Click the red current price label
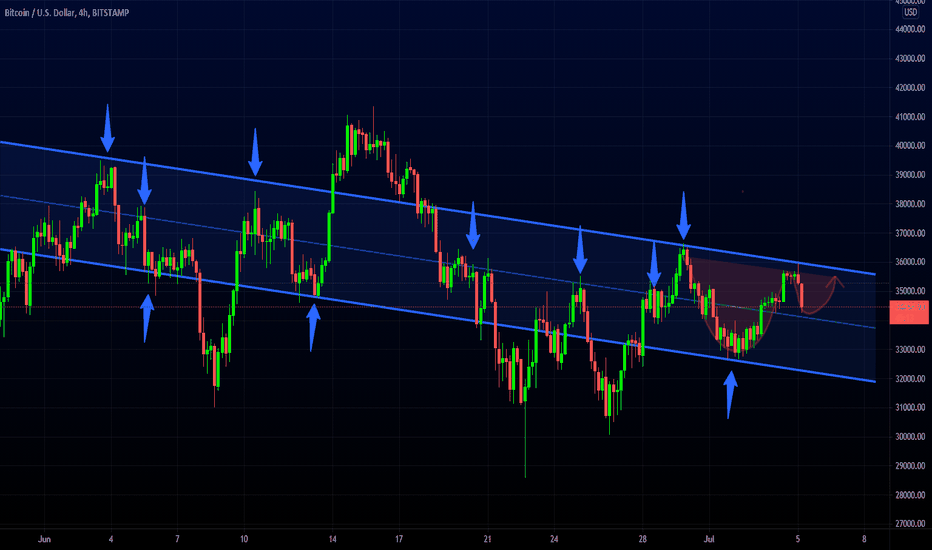The width and height of the screenshot is (932, 550). coord(909,312)
